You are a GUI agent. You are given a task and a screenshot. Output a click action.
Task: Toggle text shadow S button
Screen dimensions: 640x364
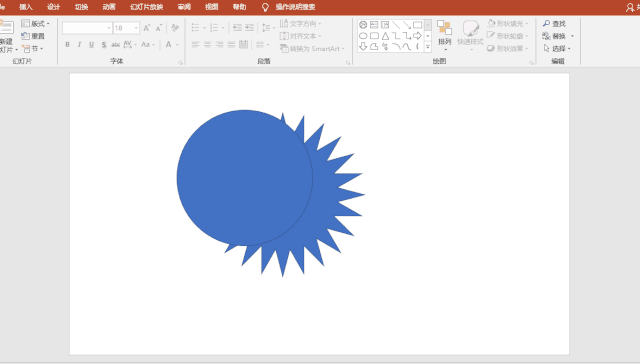(x=104, y=44)
